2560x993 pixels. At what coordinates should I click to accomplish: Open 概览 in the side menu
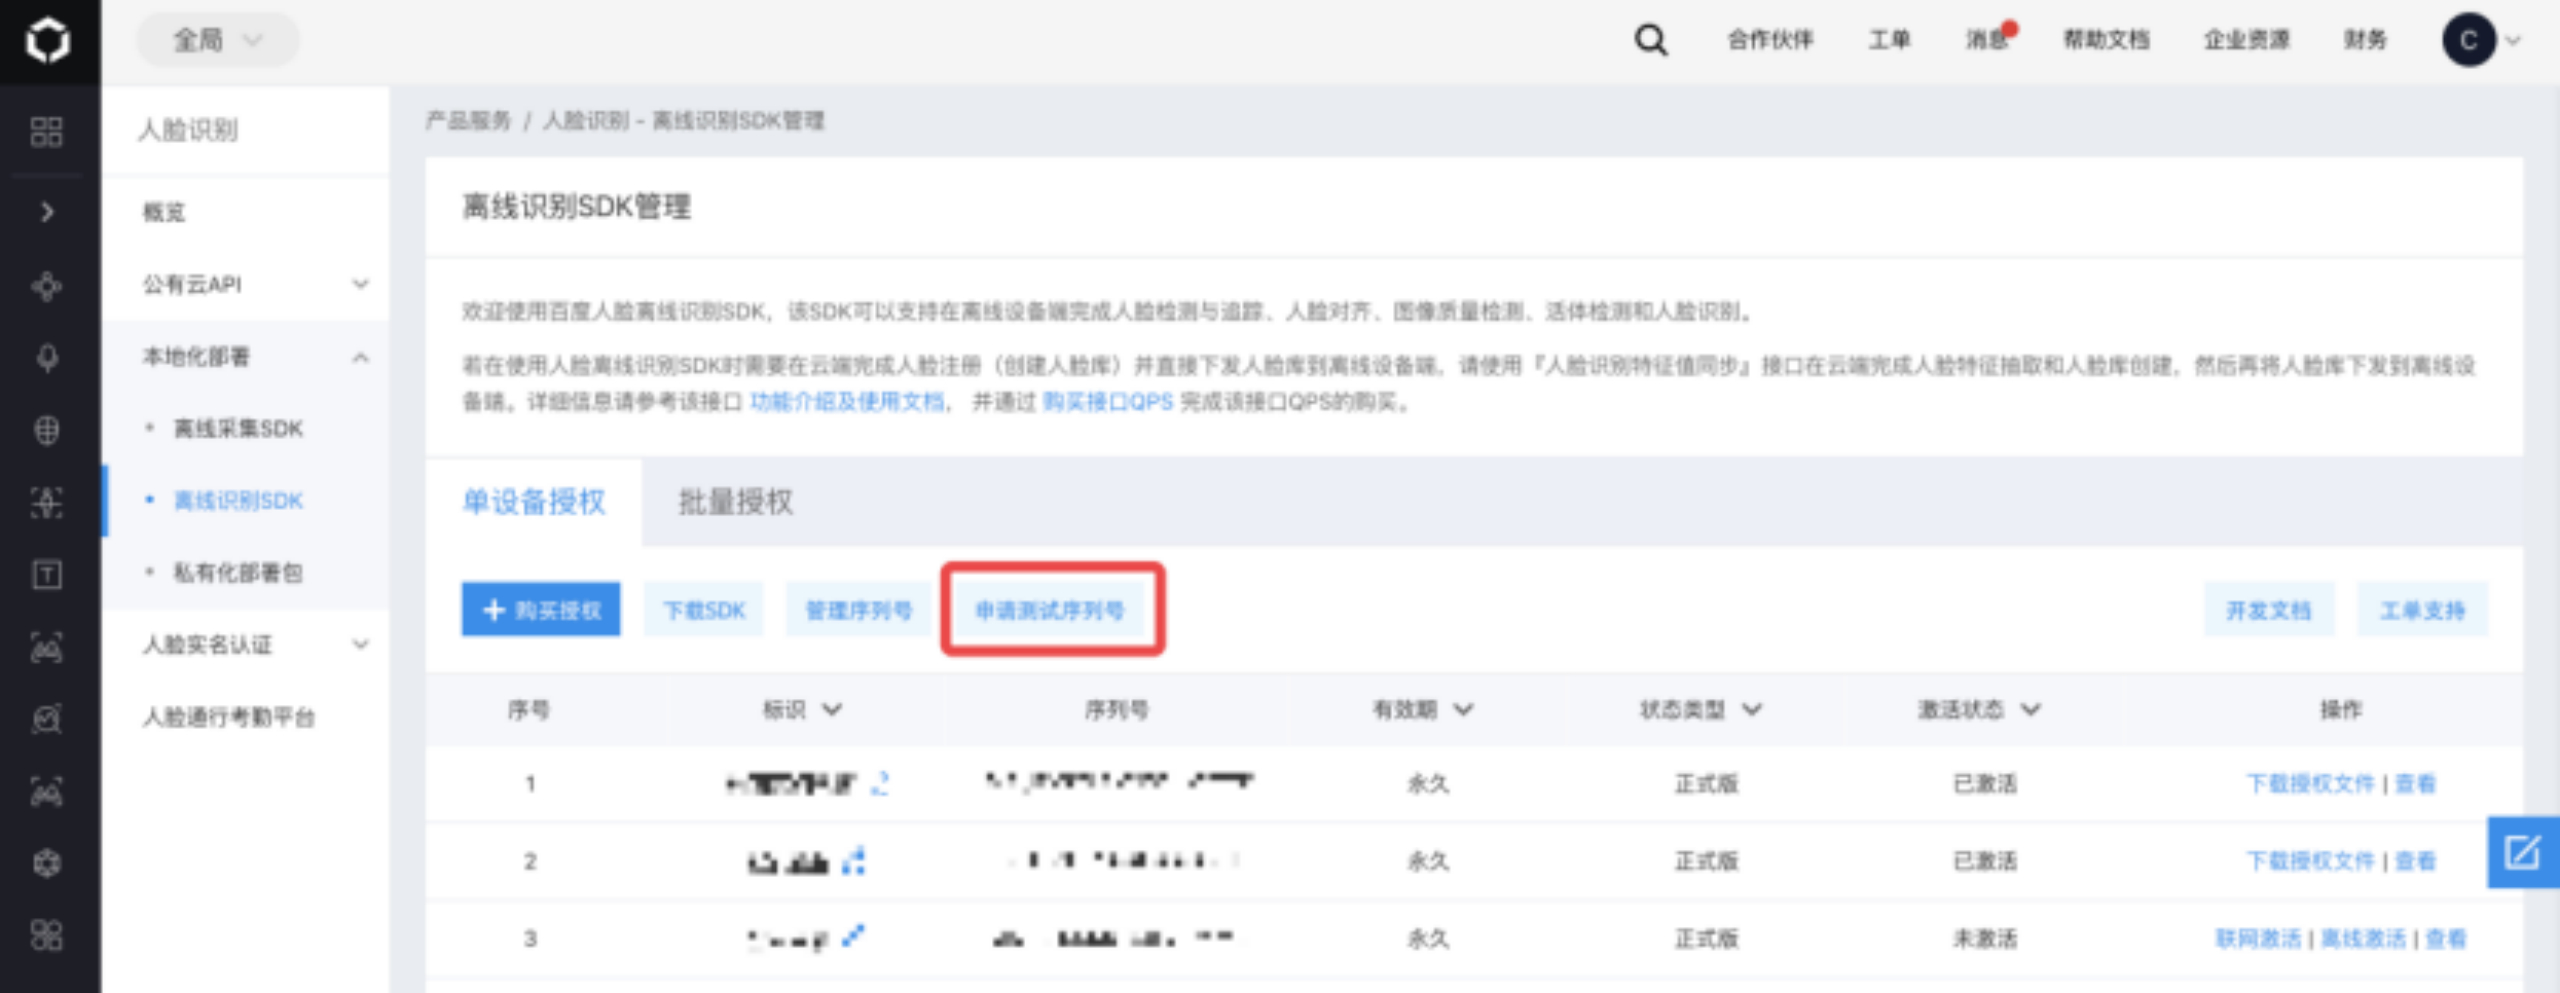click(164, 212)
